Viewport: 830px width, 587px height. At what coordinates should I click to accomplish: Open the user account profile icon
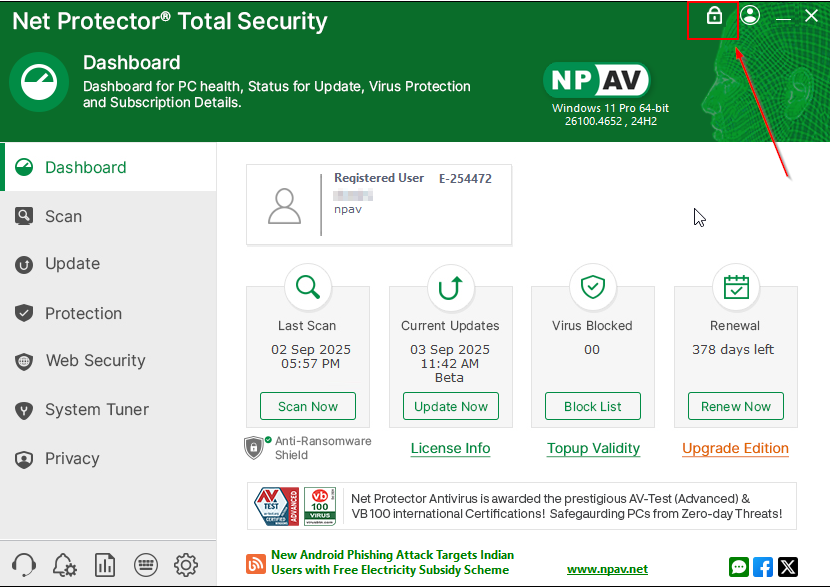pos(750,15)
